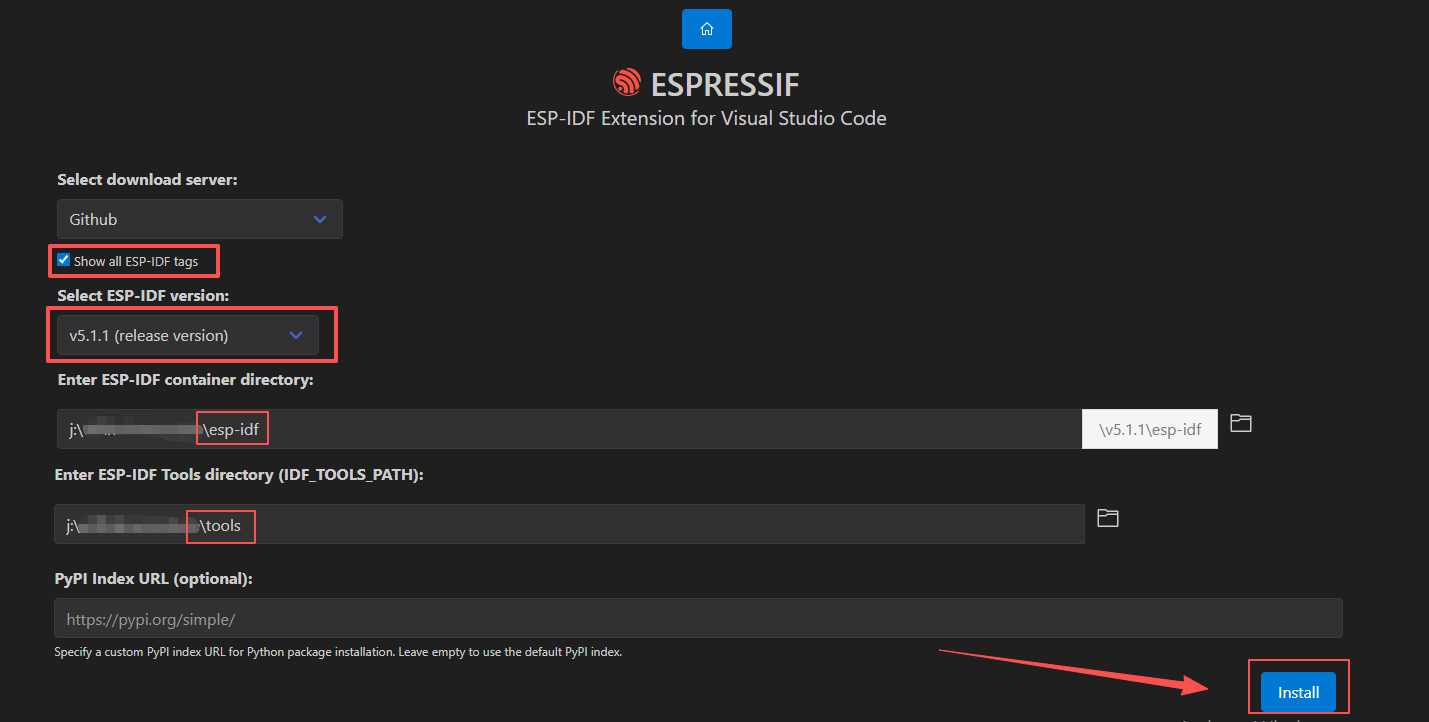Click the 'PyPI Index URL (optional):' label
Viewport: 1429px width, 722px height.
153,579
